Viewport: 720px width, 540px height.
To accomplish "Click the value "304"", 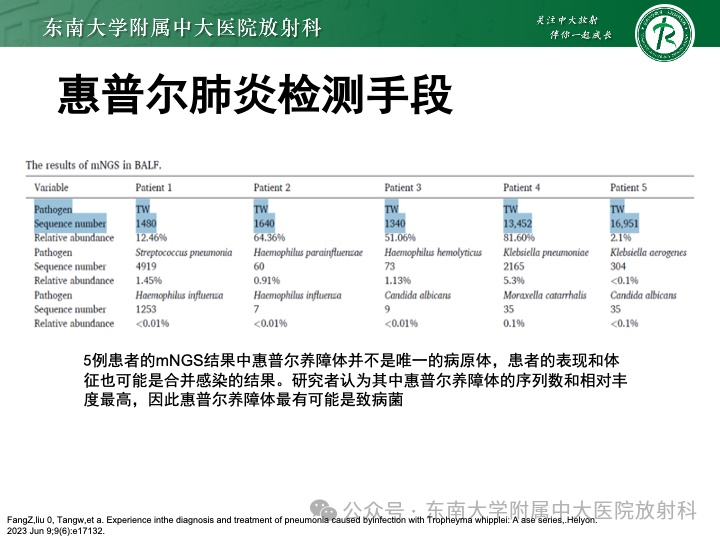I will (618, 266).
